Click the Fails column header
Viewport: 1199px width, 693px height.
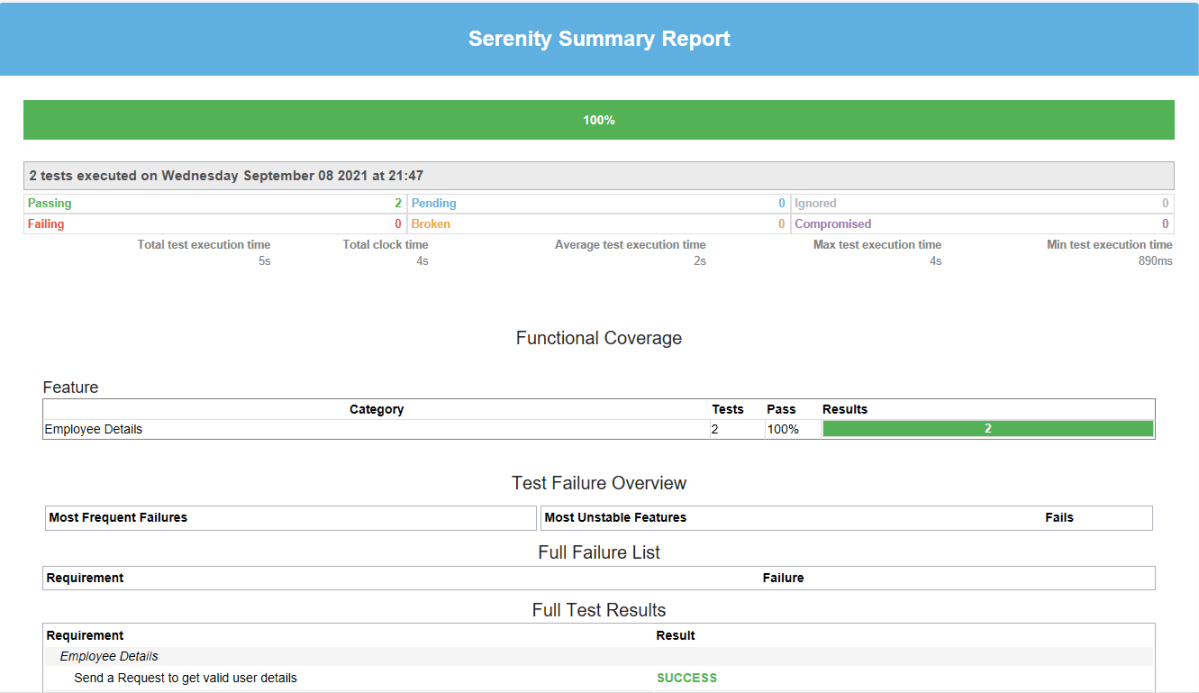pos(1059,517)
